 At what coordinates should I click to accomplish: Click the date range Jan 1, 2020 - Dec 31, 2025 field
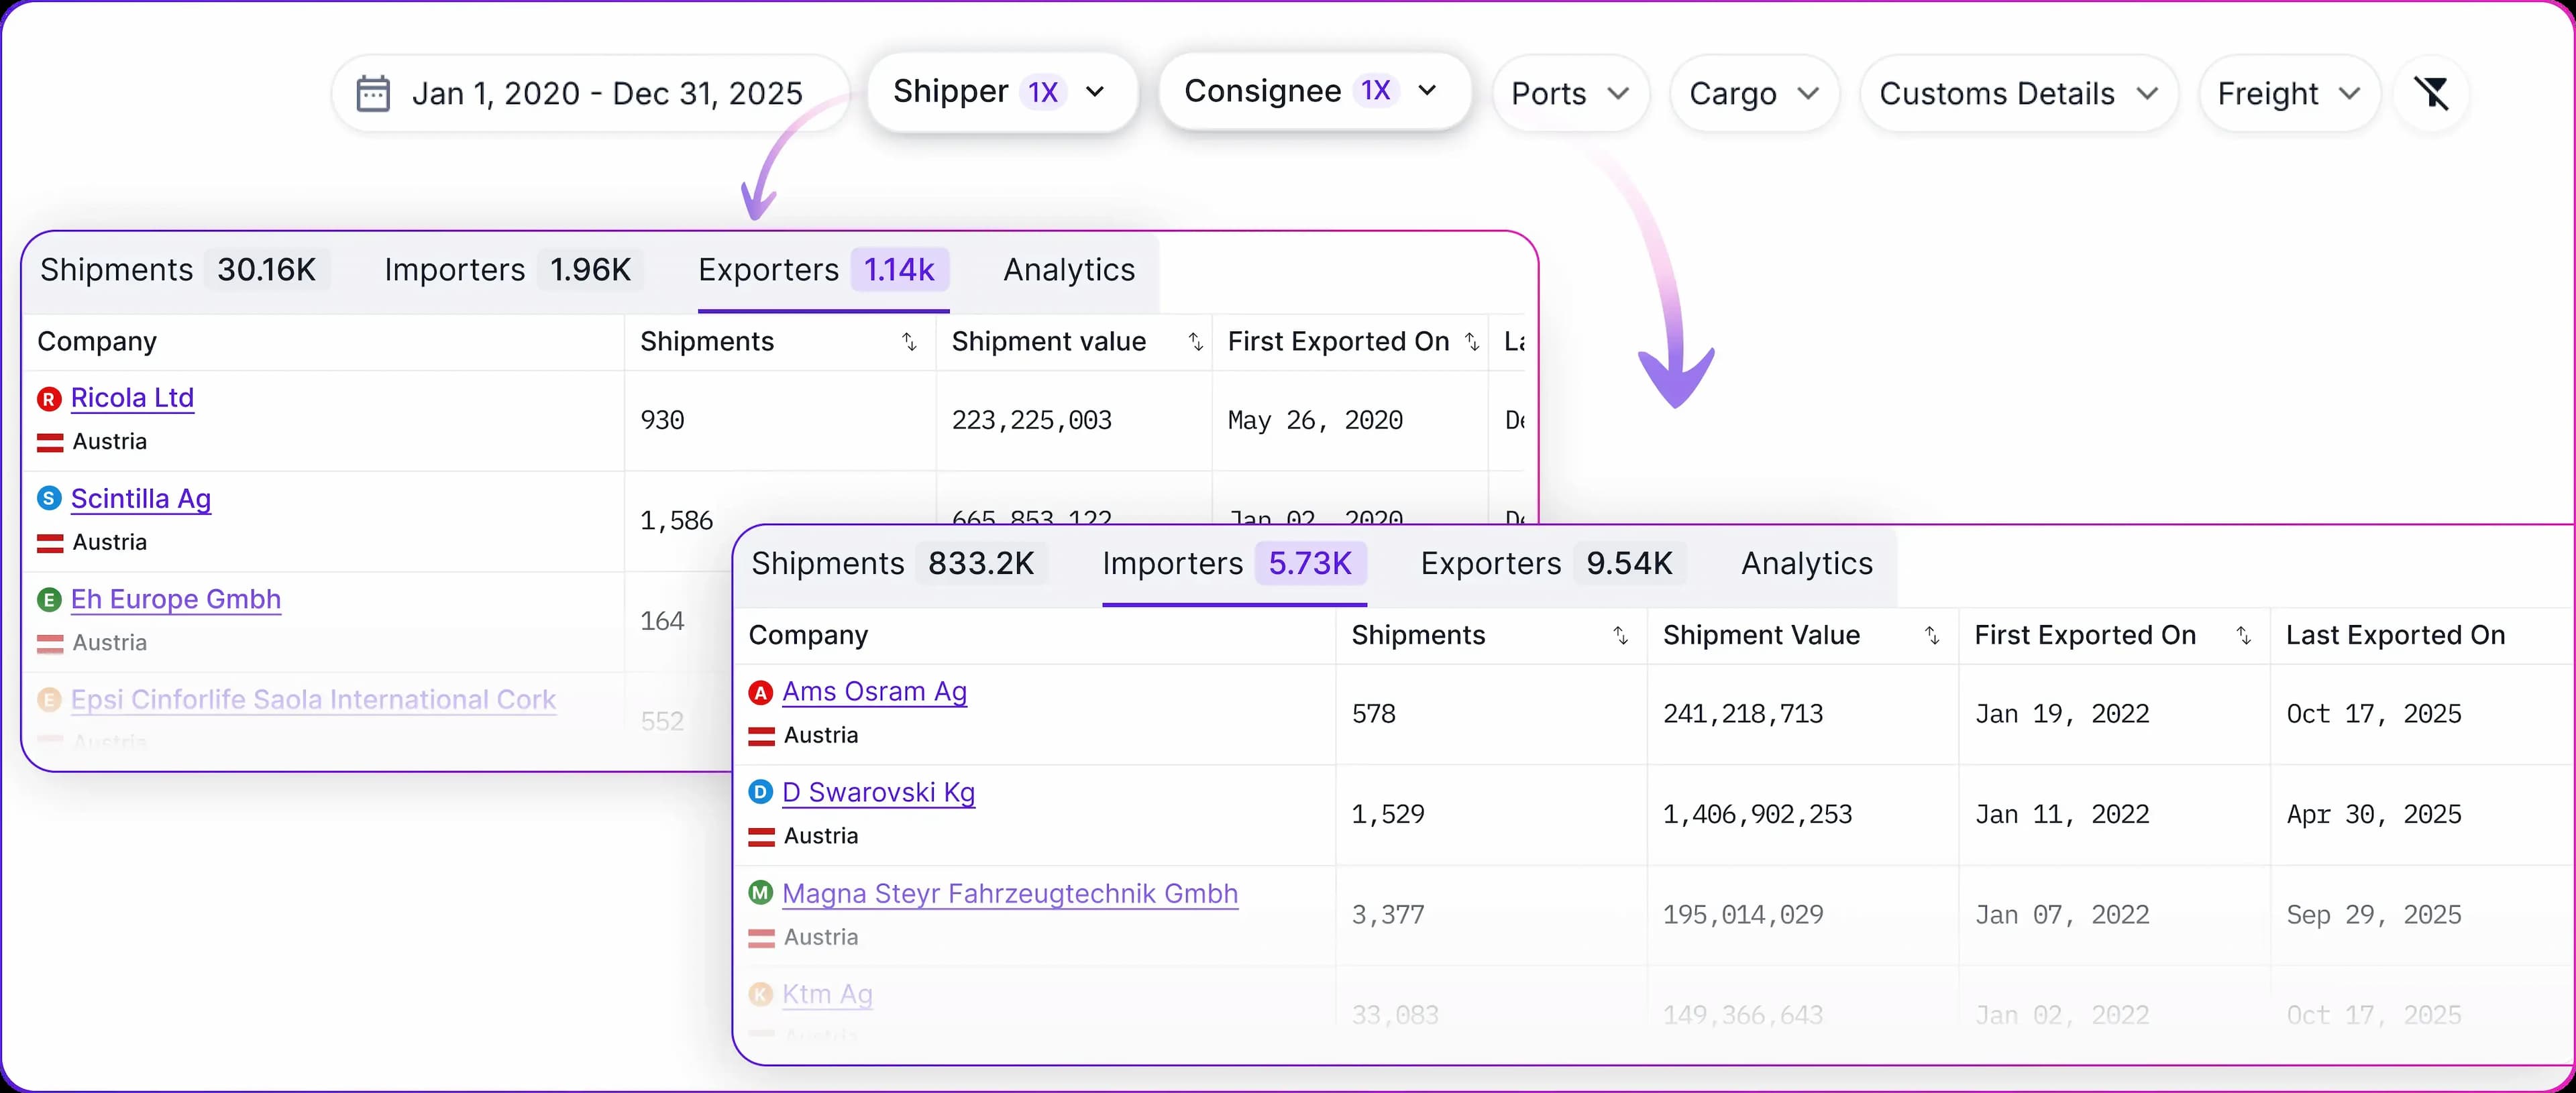pos(606,94)
